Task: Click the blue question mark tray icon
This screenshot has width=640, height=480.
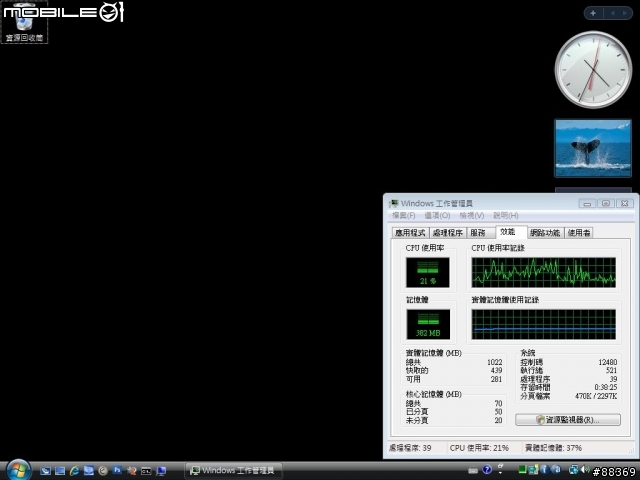Action: coord(487,470)
